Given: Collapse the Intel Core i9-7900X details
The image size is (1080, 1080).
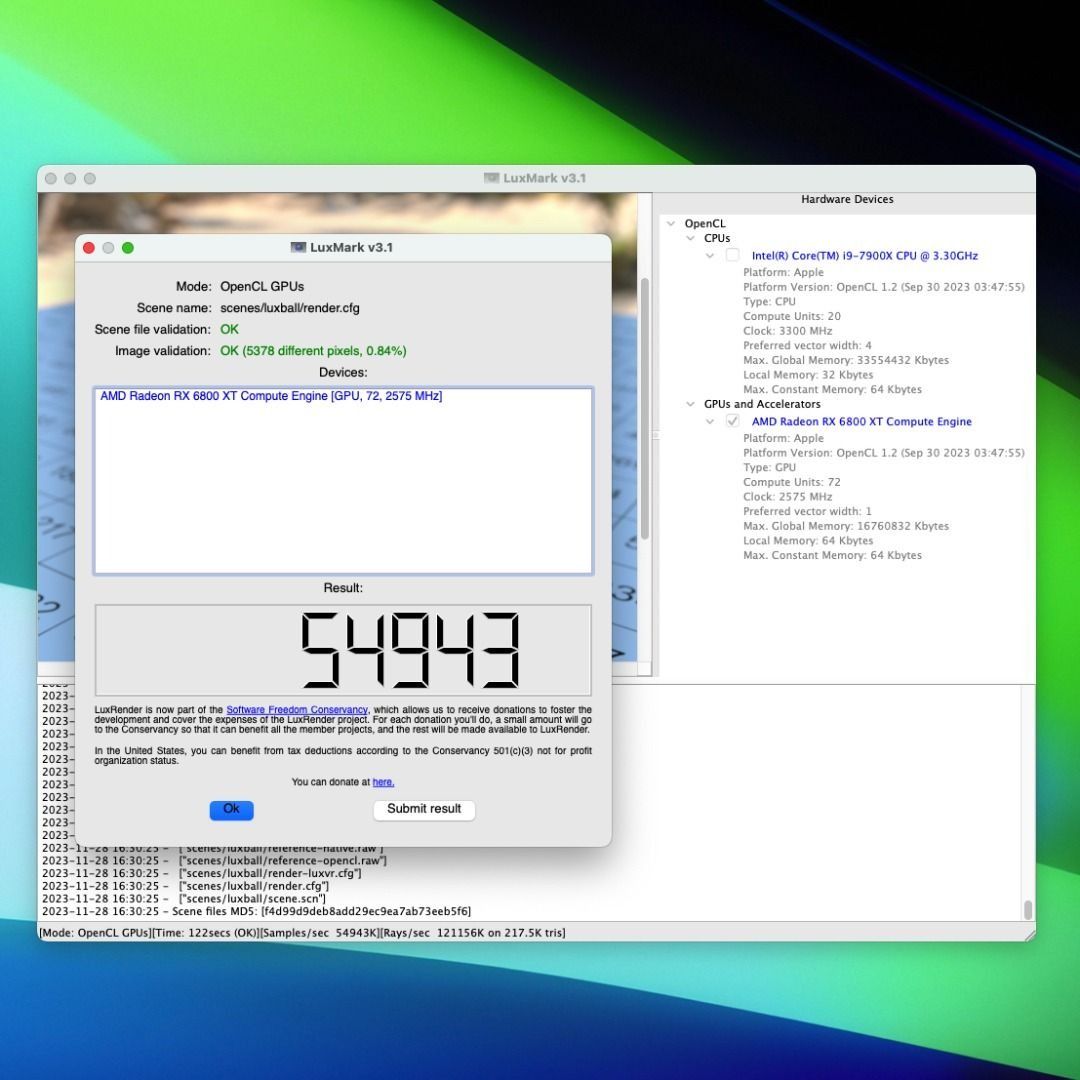Looking at the screenshot, I should click(x=710, y=256).
